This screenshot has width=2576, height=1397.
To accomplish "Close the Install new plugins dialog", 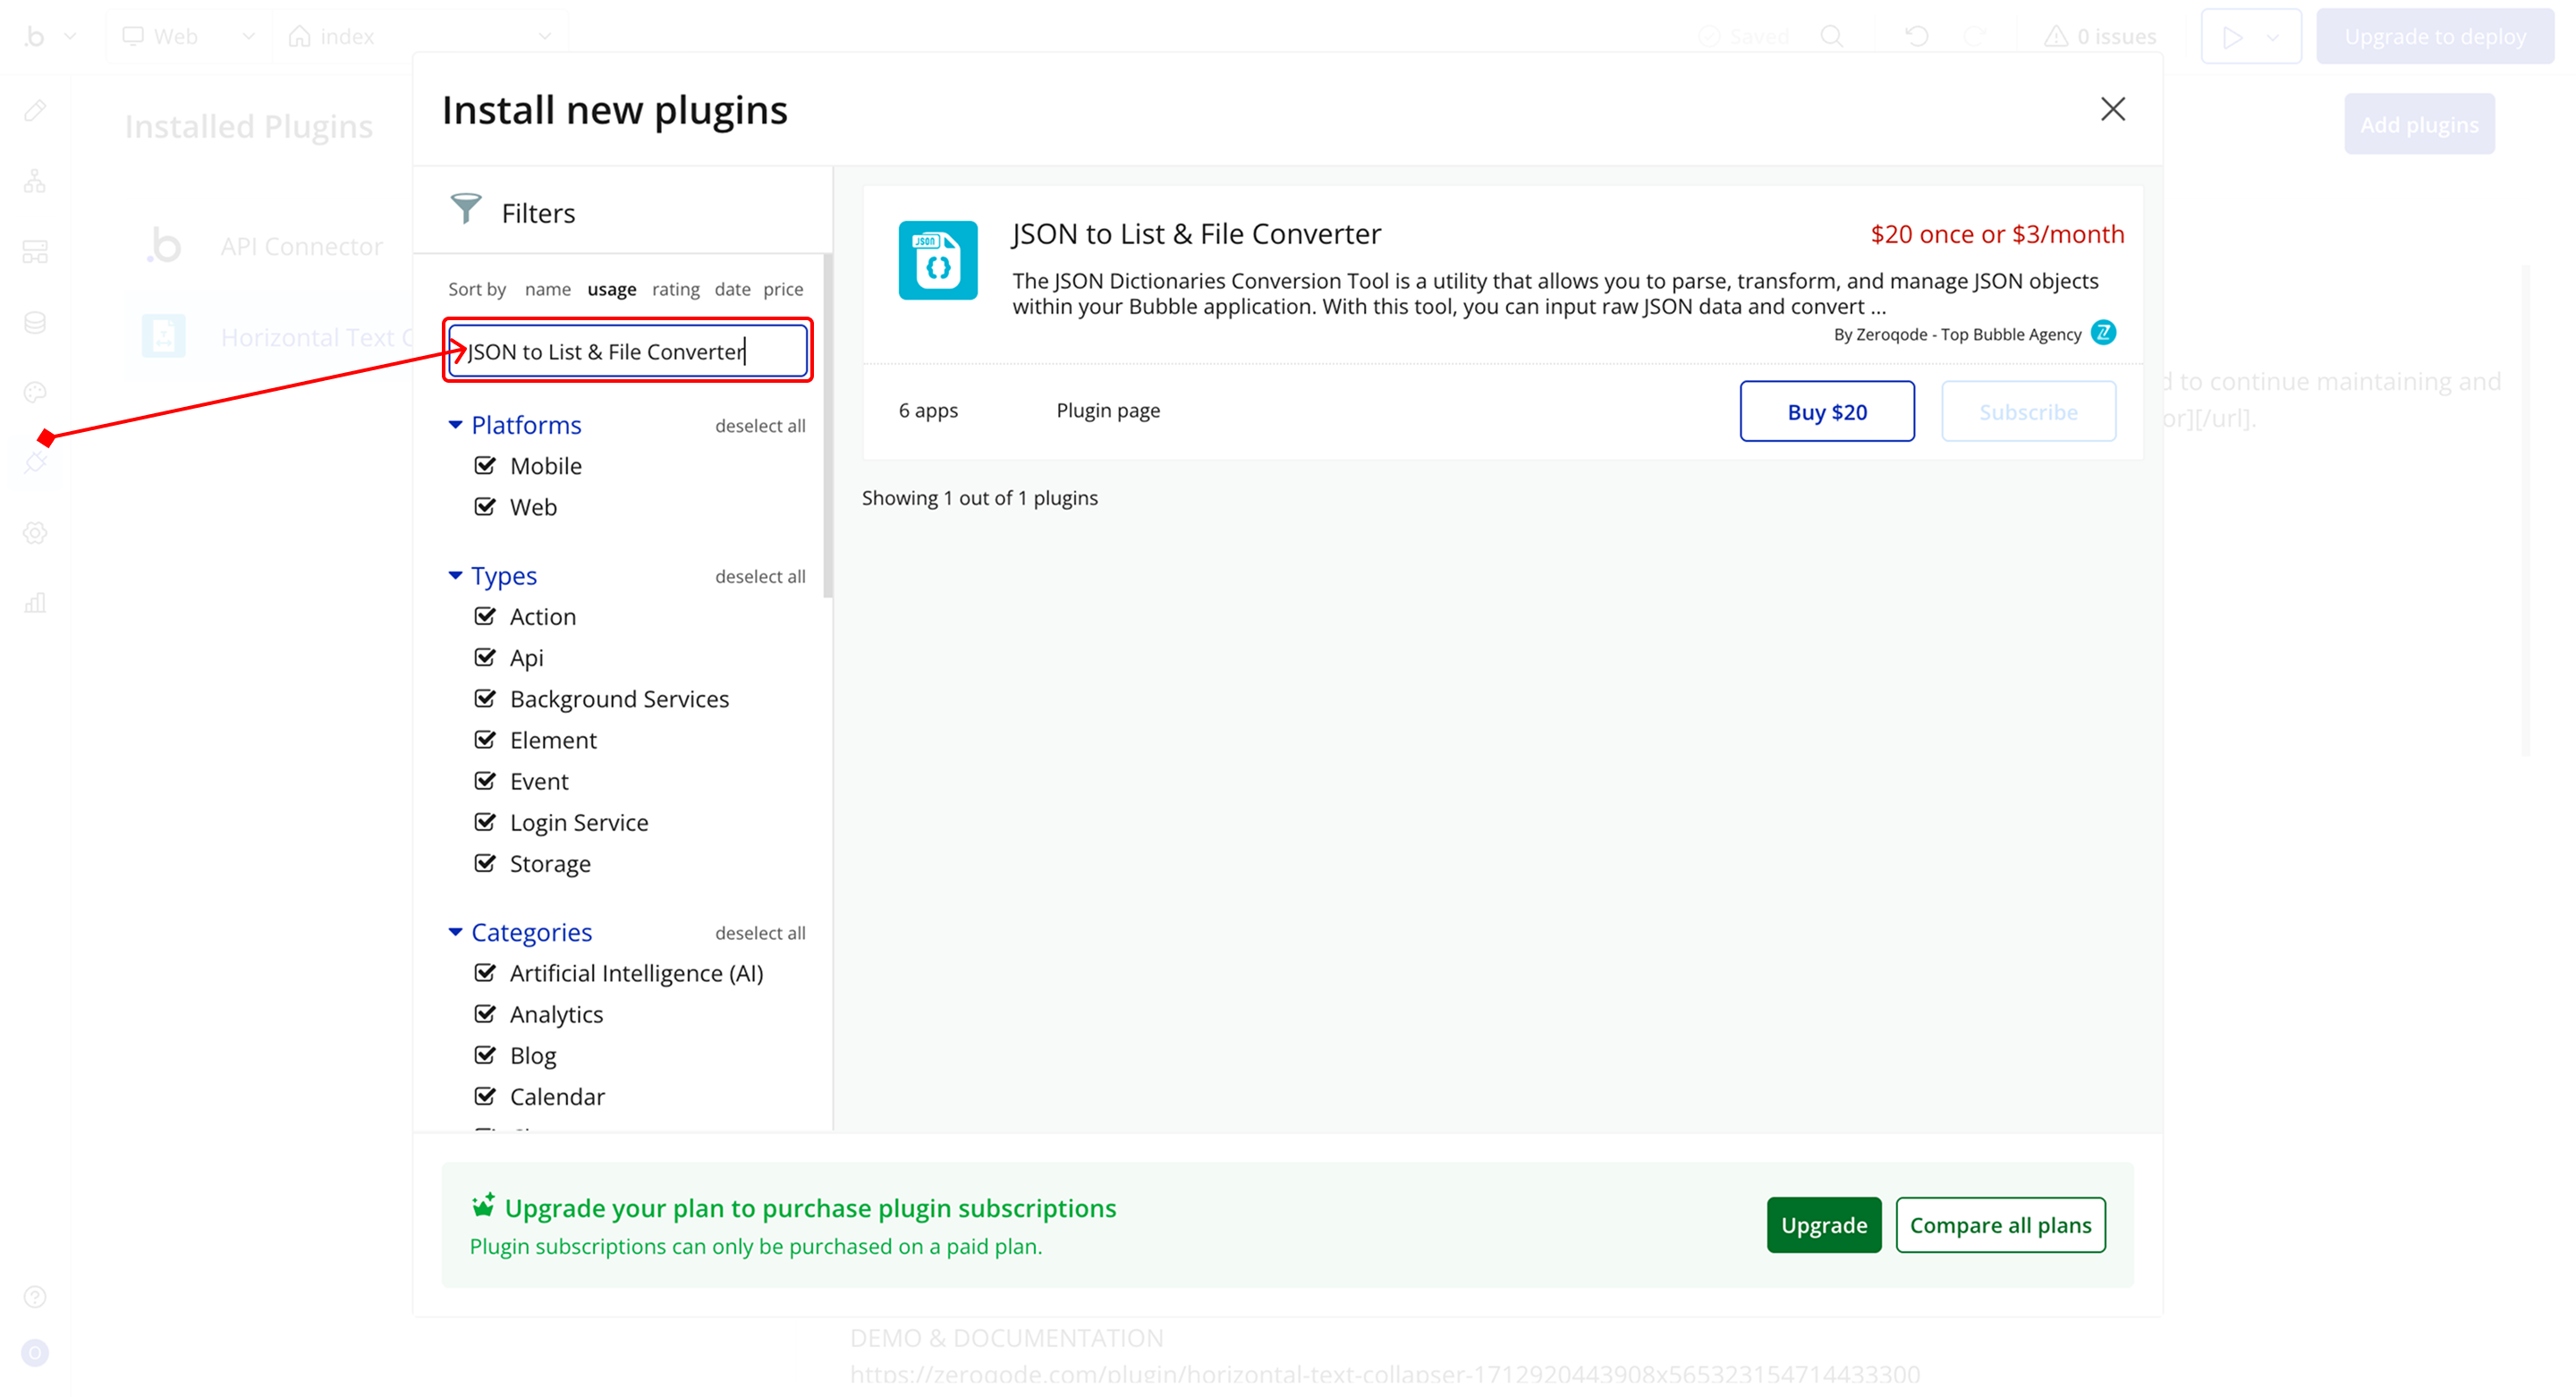I will pyautogui.click(x=2112, y=109).
